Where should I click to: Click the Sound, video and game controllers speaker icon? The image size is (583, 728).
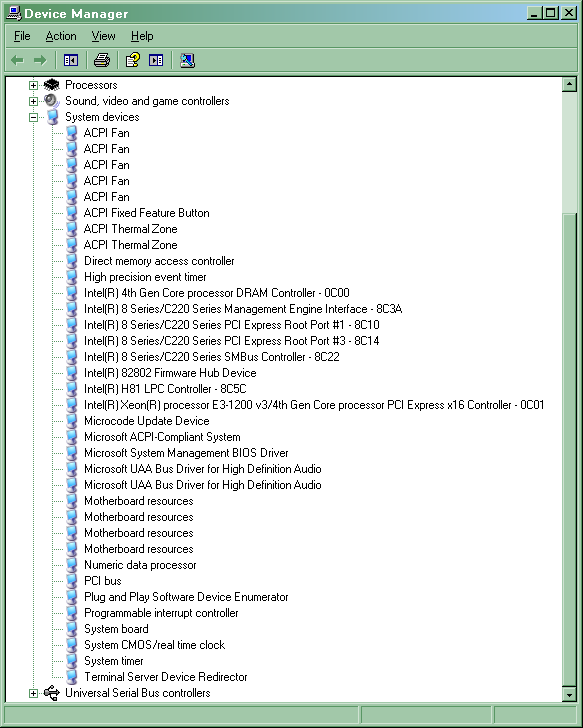(52, 101)
